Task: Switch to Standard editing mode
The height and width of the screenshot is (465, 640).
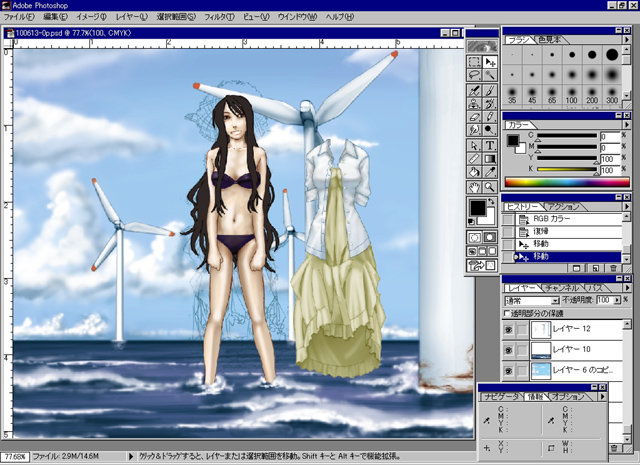Action: [x=474, y=238]
